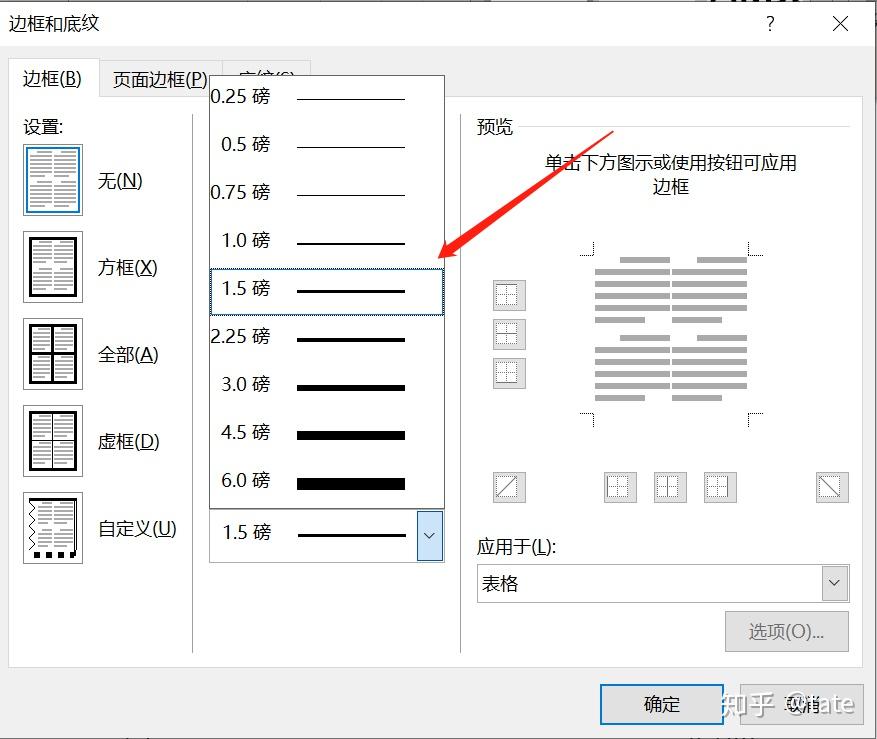
Task: Choose the 4.5 磅 line width
Action: coord(327,433)
